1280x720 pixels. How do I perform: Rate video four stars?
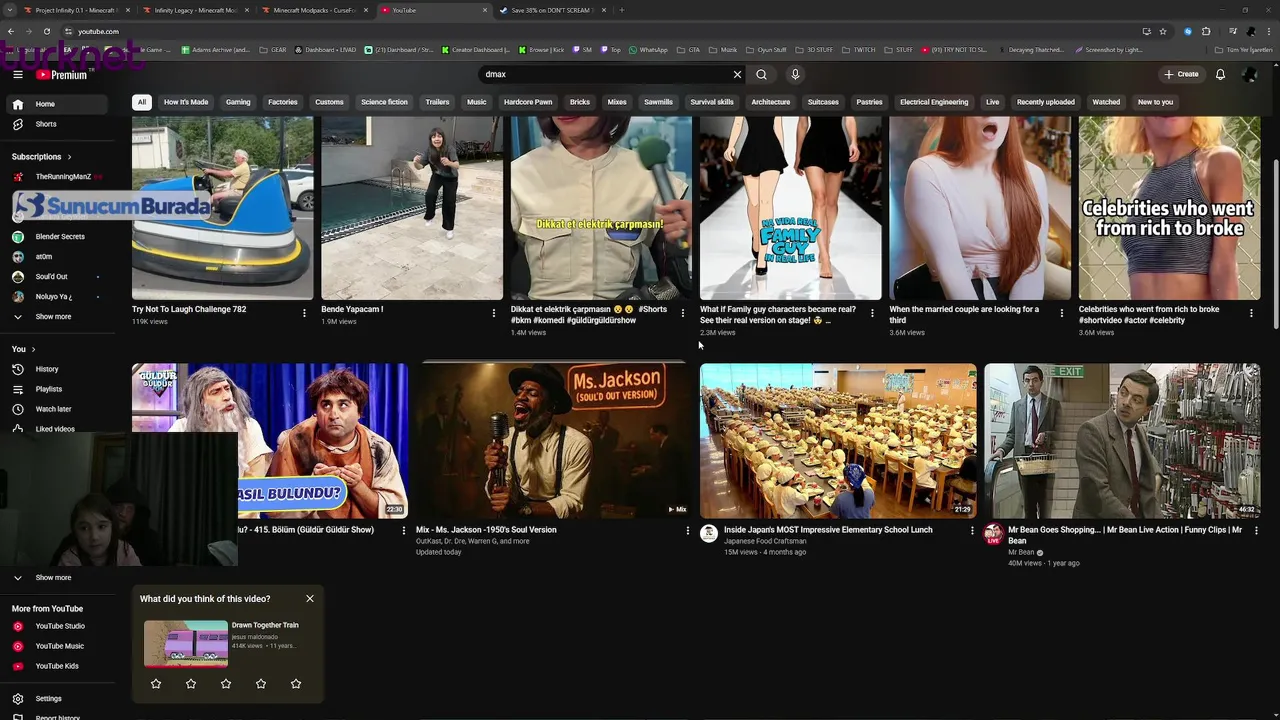click(x=261, y=684)
